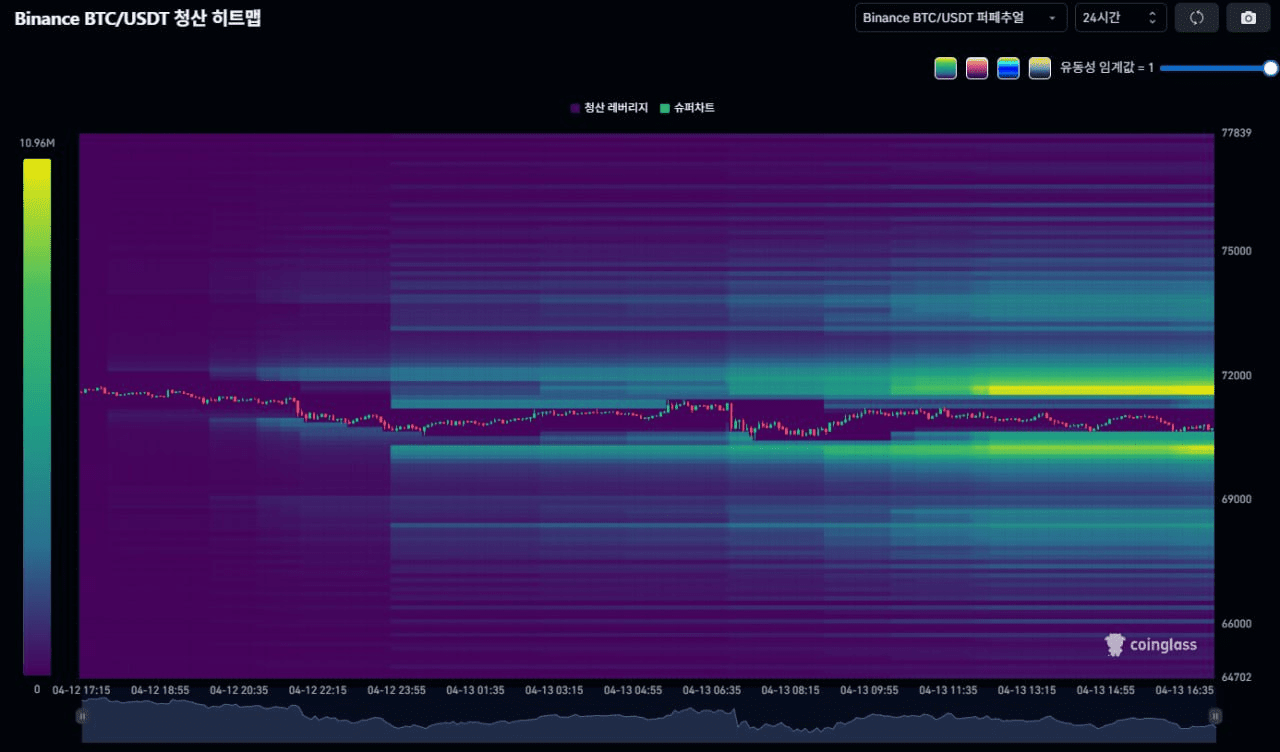Click the 66000 price axis label
Screen dimensions: 1280x752
1236,624
